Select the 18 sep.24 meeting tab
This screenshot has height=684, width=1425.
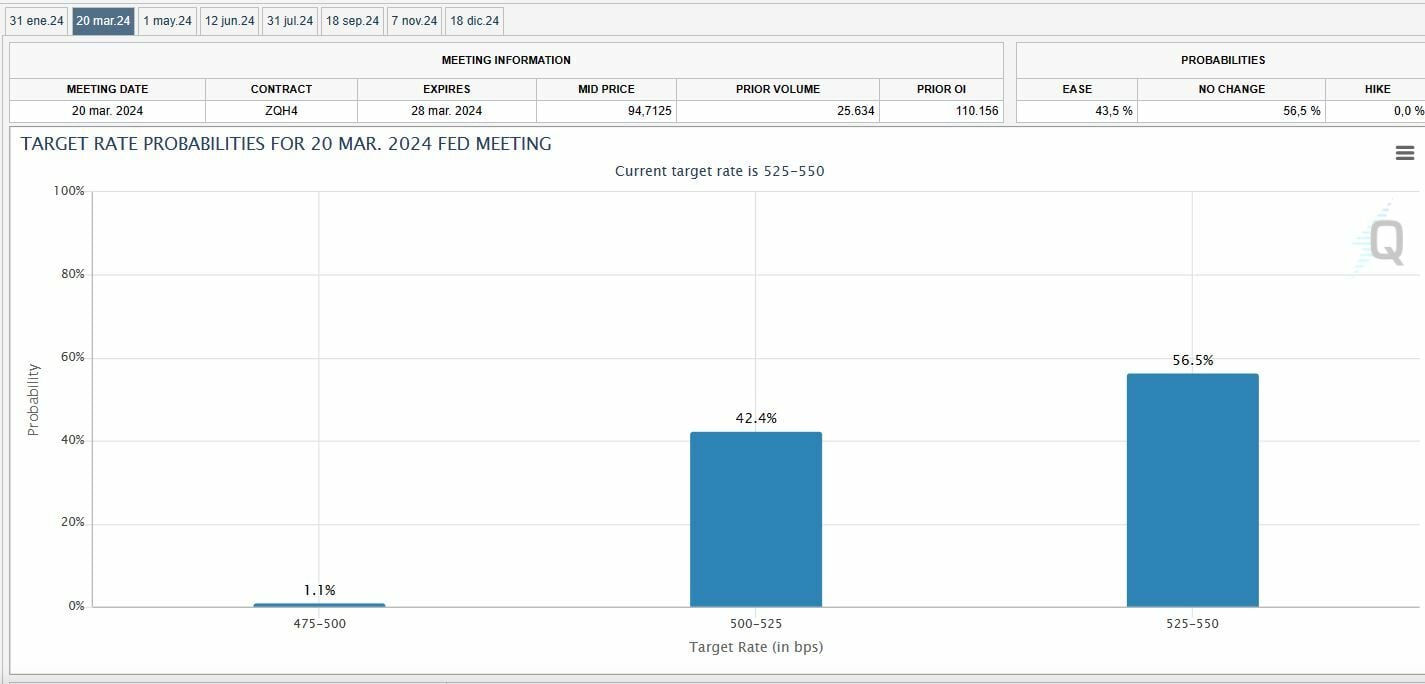[352, 20]
